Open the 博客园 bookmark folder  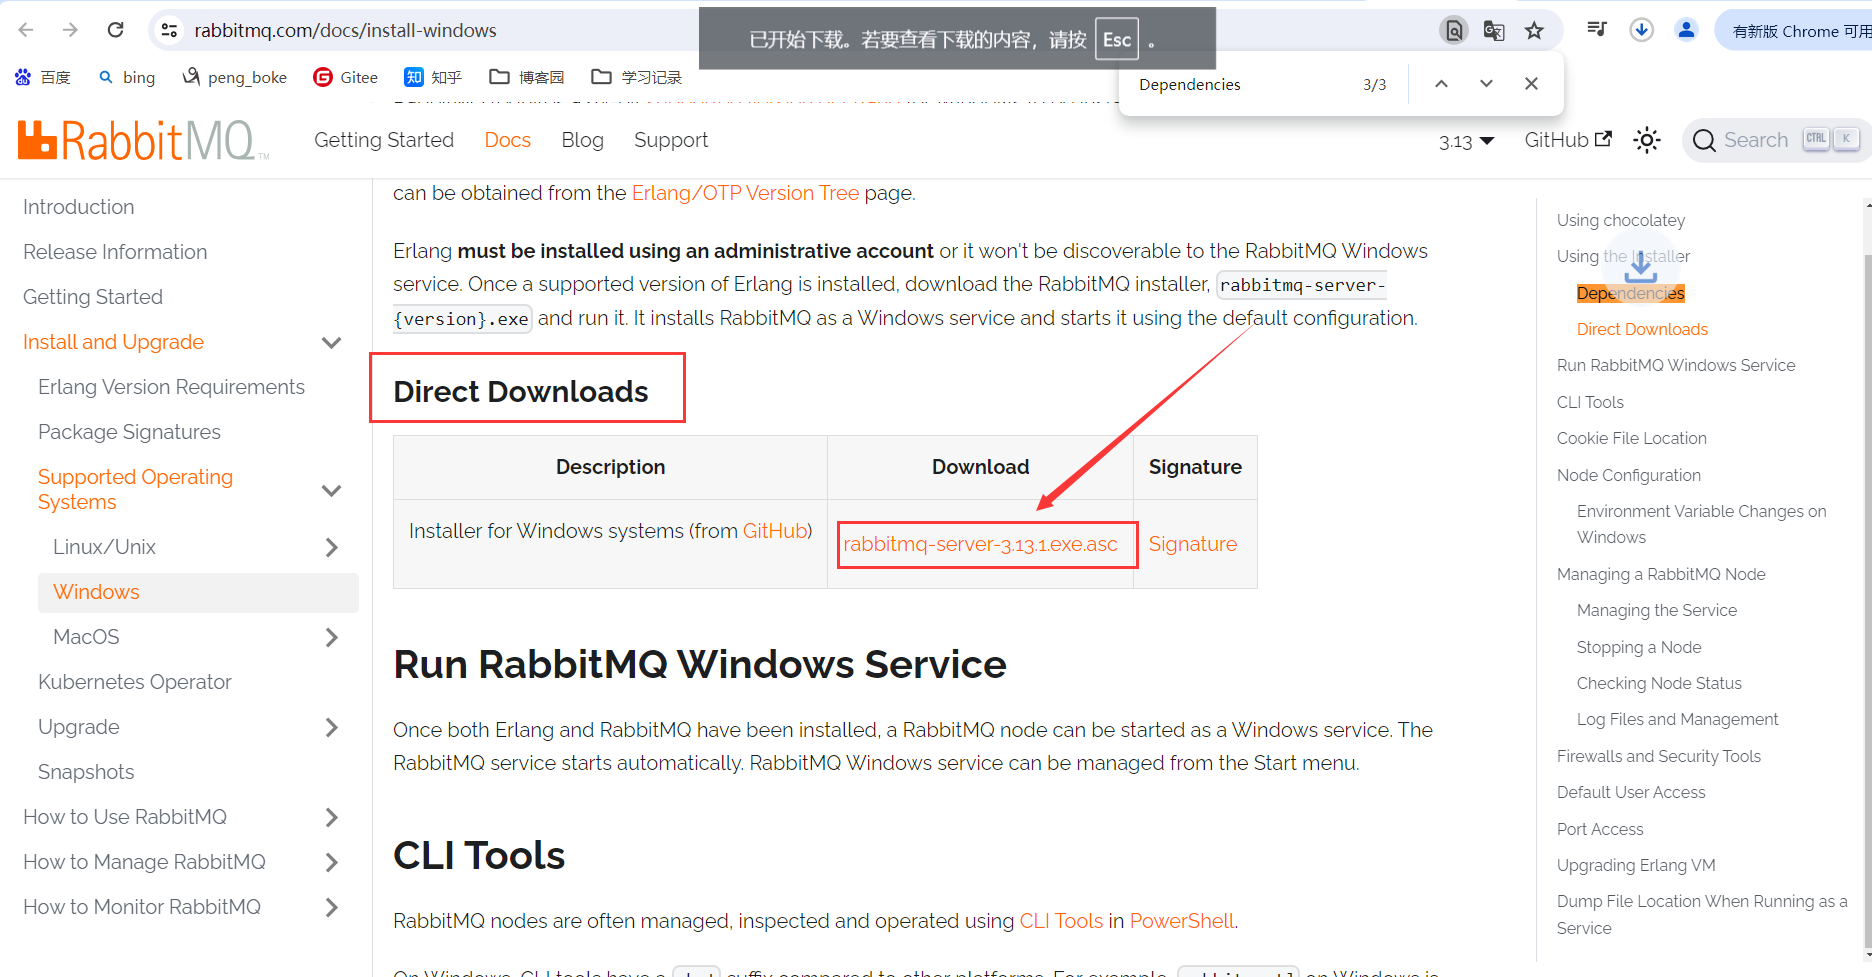point(527,77)
